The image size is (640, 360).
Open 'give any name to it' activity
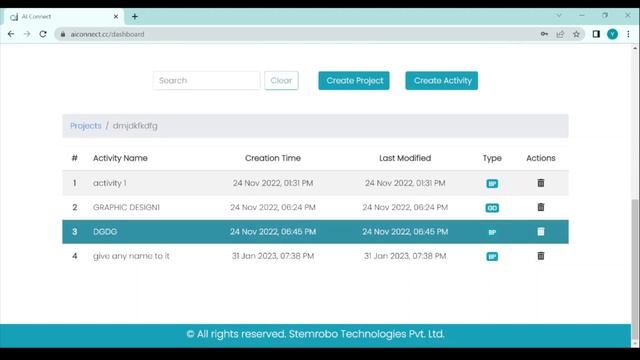coord(131,256)
